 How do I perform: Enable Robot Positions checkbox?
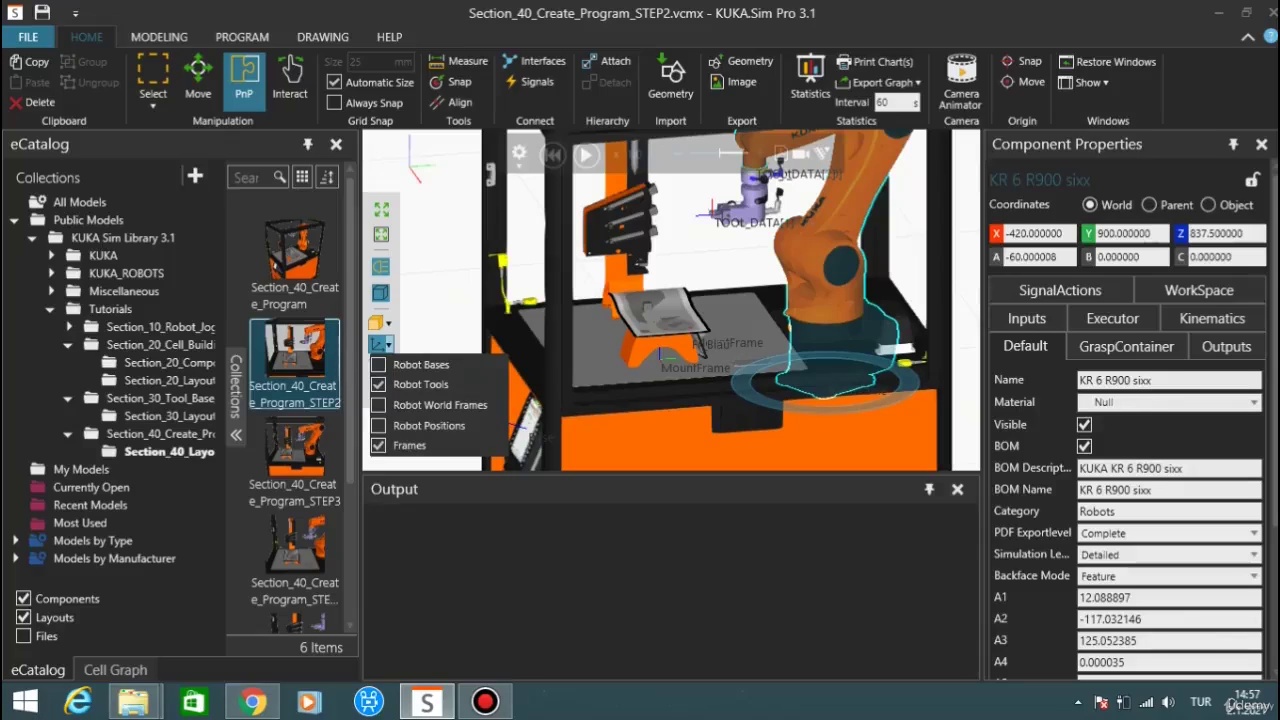pos(378,426)
